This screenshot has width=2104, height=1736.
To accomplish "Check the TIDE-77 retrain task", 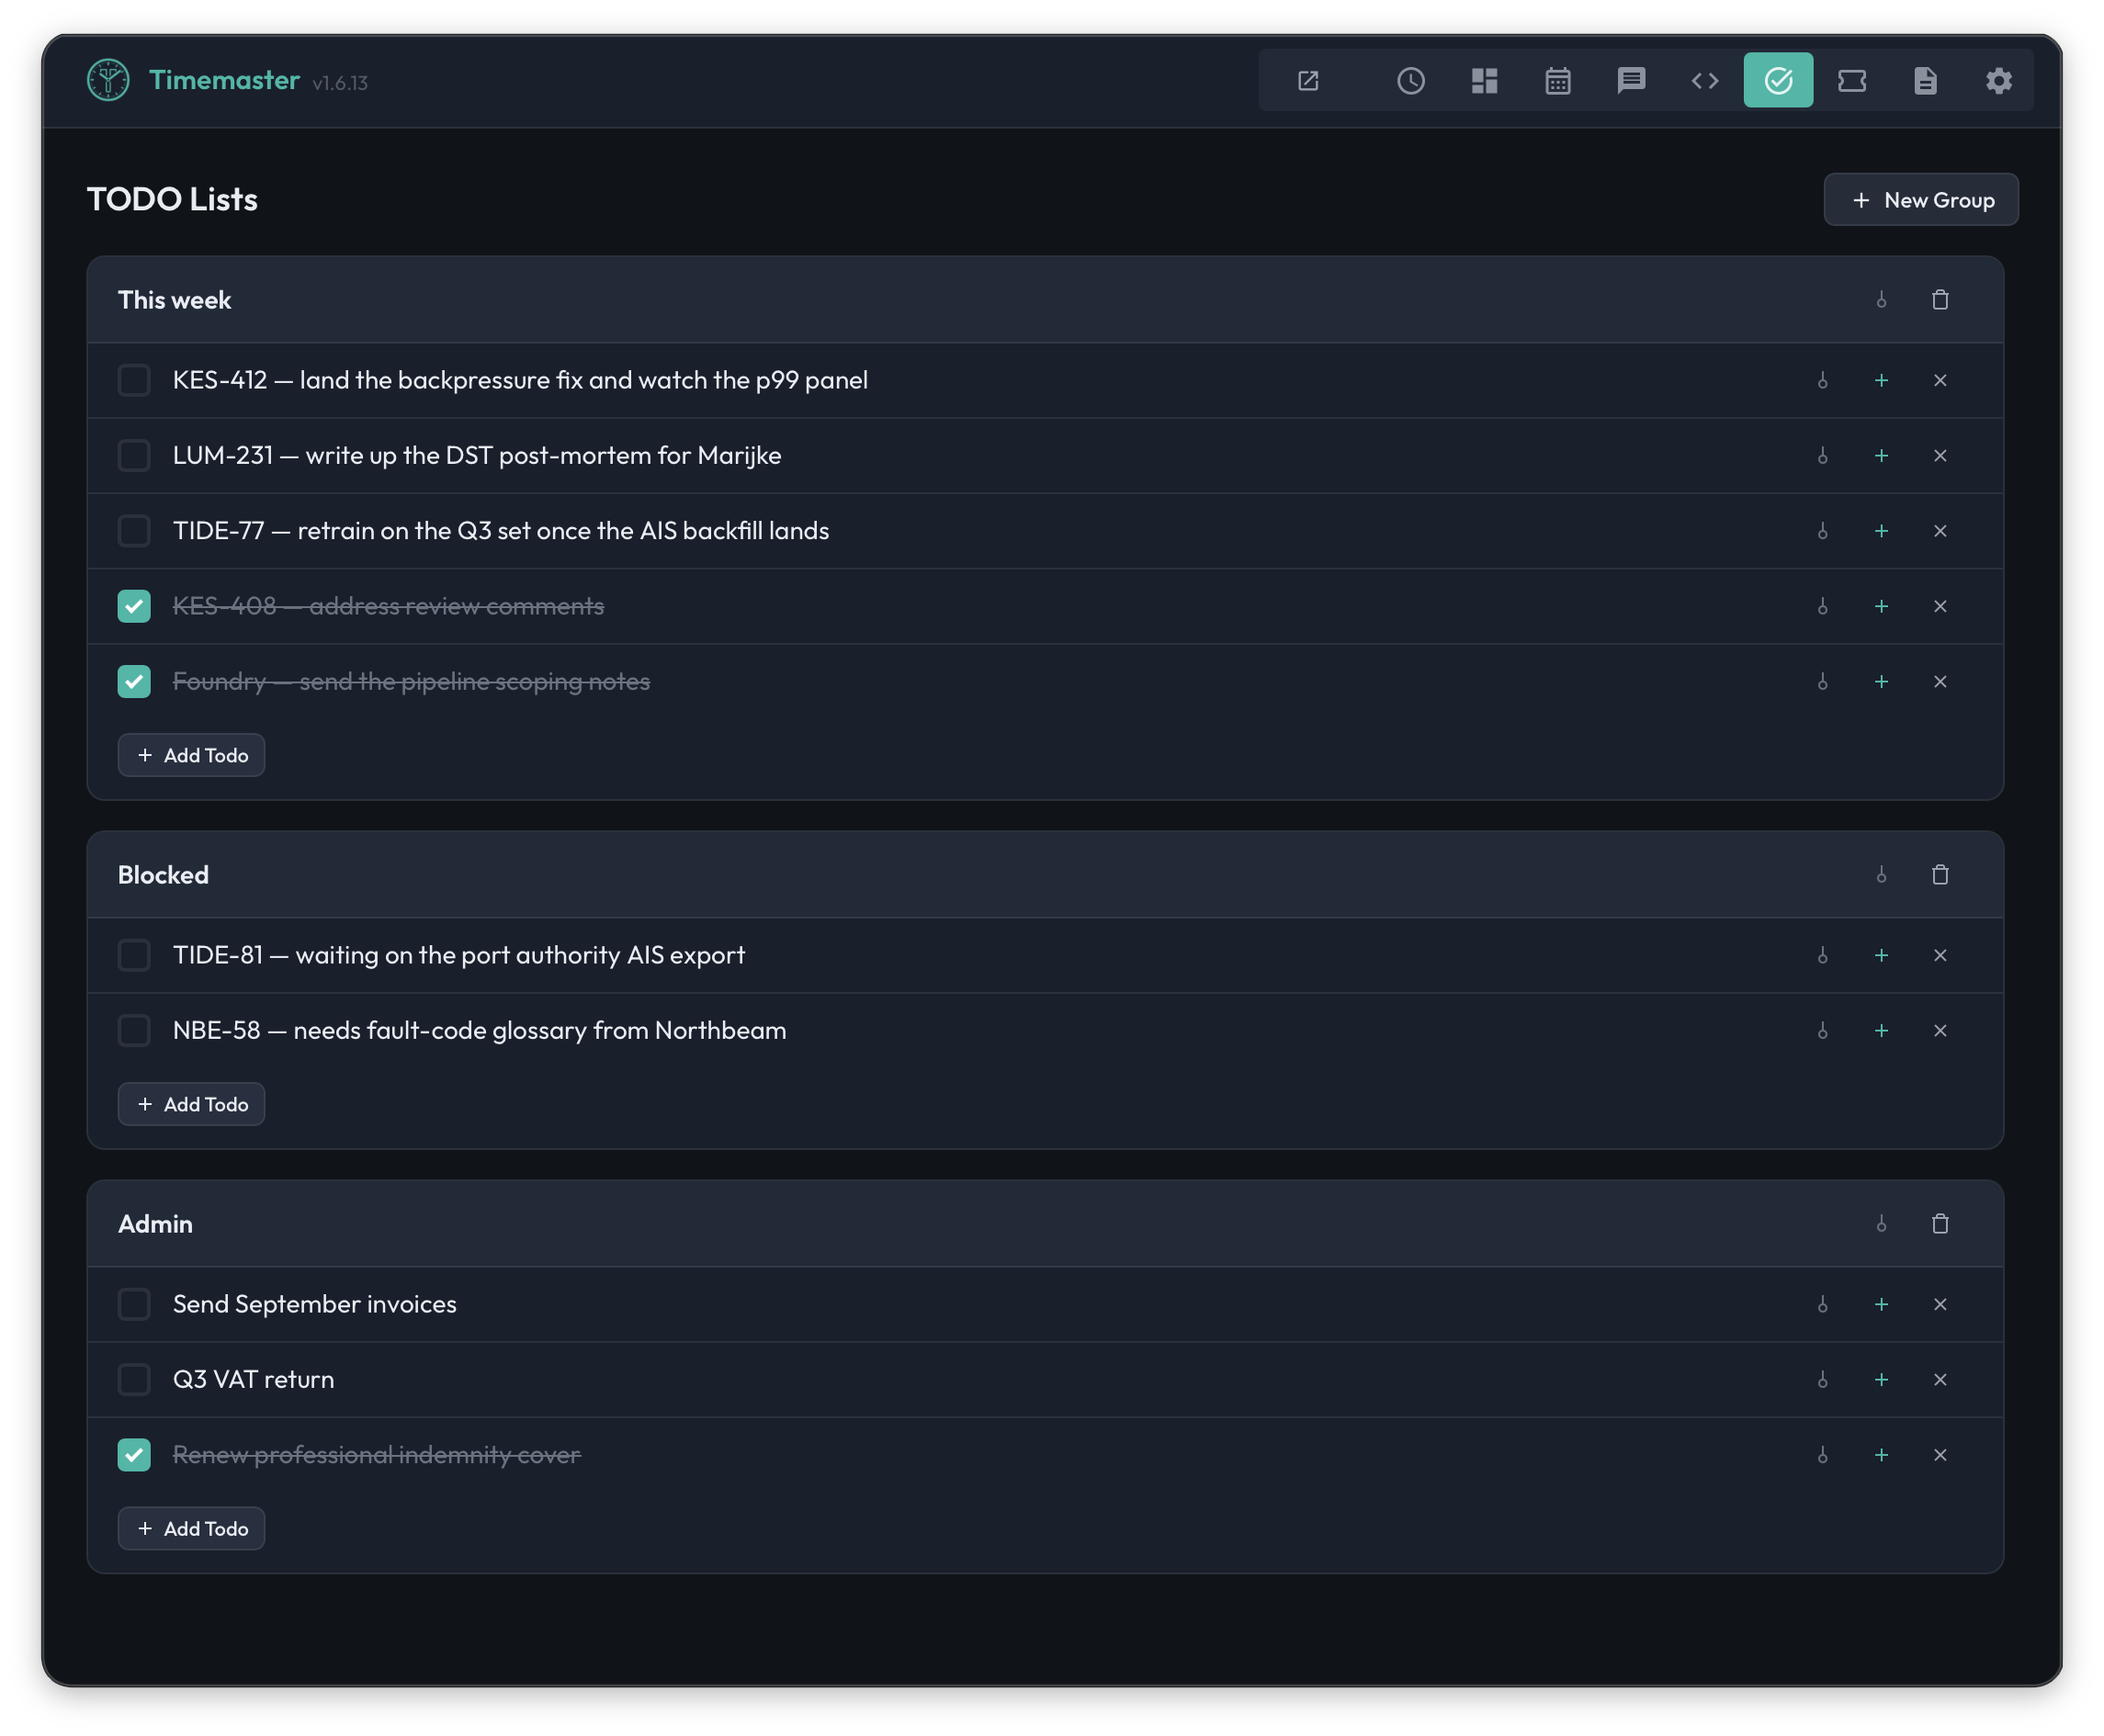I will click(x=134, y=531).
